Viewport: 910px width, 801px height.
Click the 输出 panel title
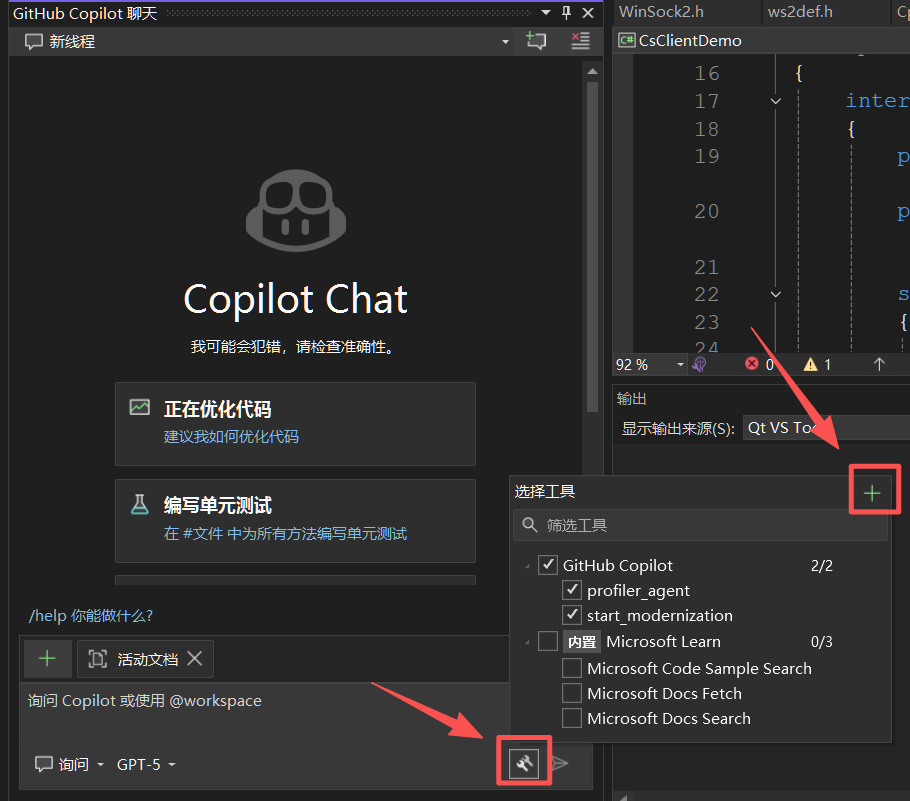631,399
